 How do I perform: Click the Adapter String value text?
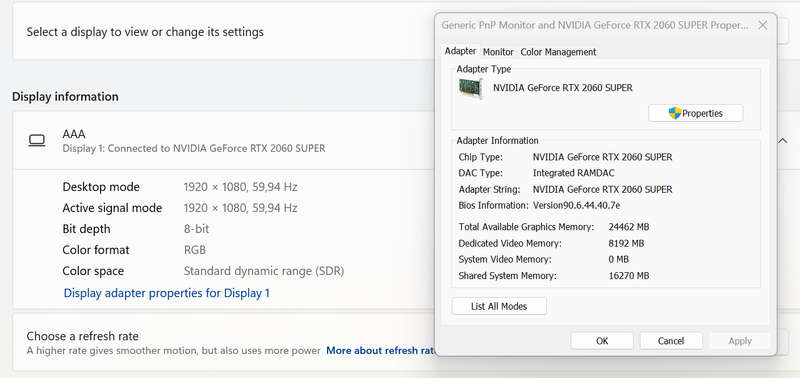pyautogui.click(x=603, y=189)
